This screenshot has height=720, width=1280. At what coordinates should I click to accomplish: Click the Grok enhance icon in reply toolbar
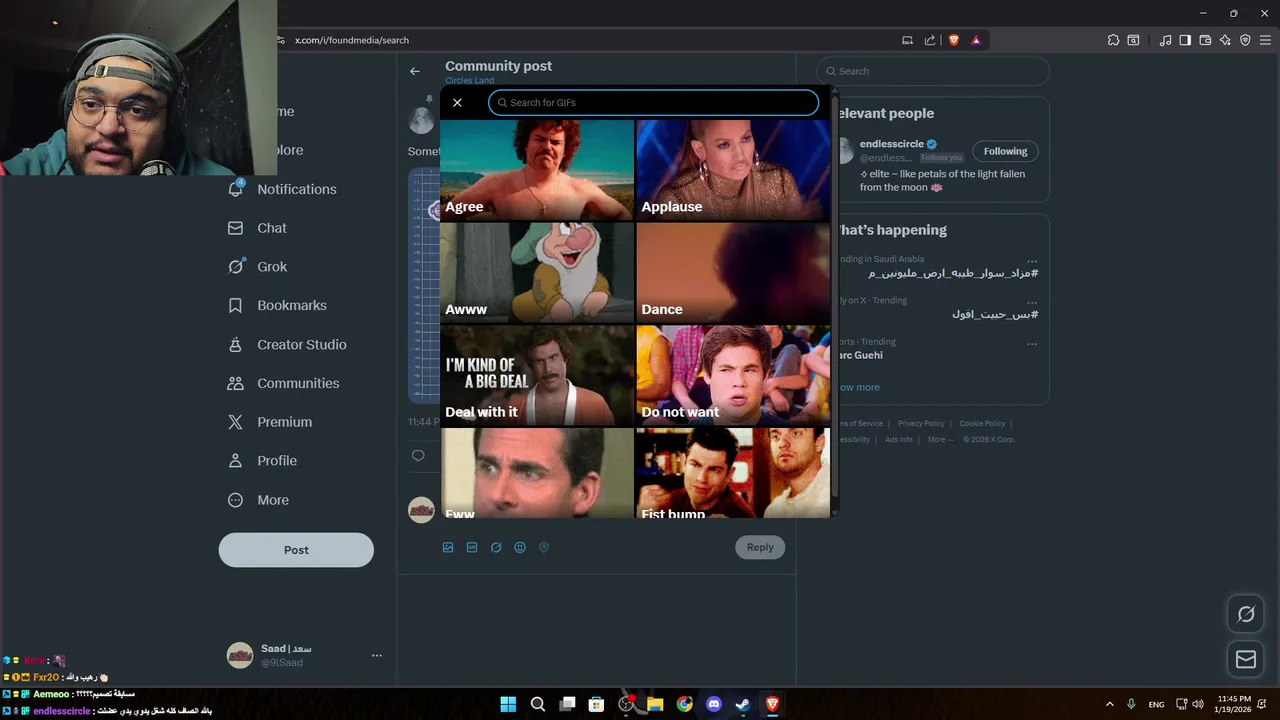(x=496, y=547)
